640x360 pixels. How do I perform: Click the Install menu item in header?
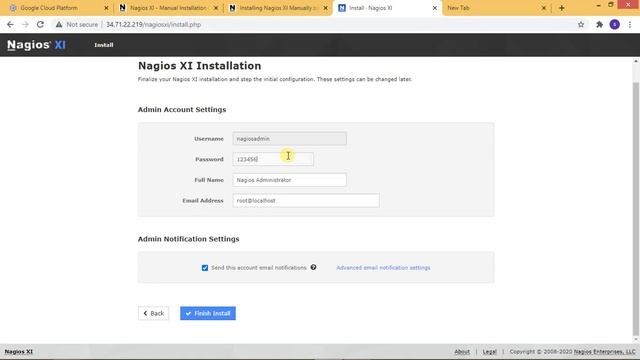[x=104, y=45]
